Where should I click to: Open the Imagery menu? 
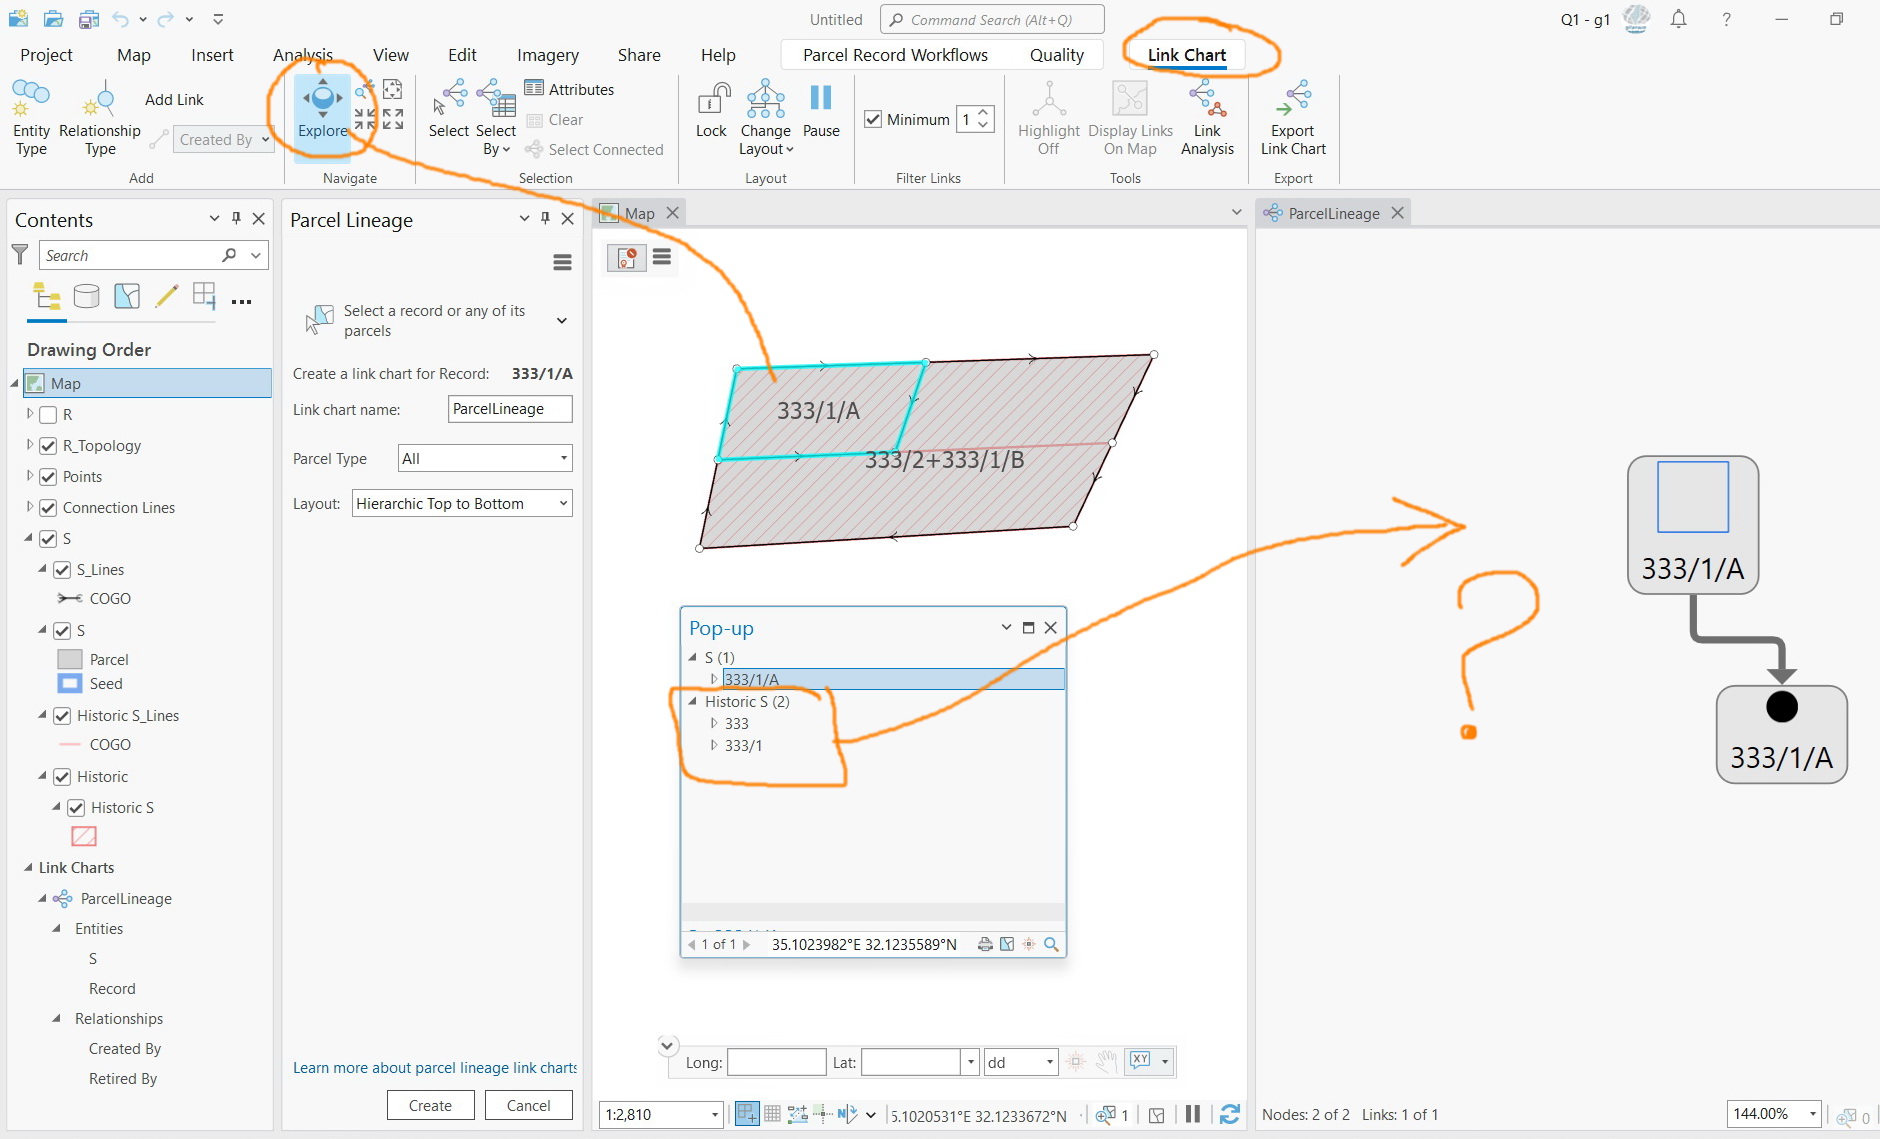[x=547, y=55]
